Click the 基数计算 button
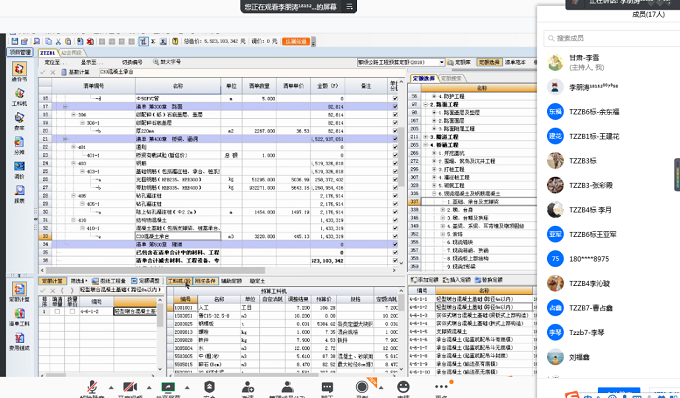680x398 pixels. (75, 72)
